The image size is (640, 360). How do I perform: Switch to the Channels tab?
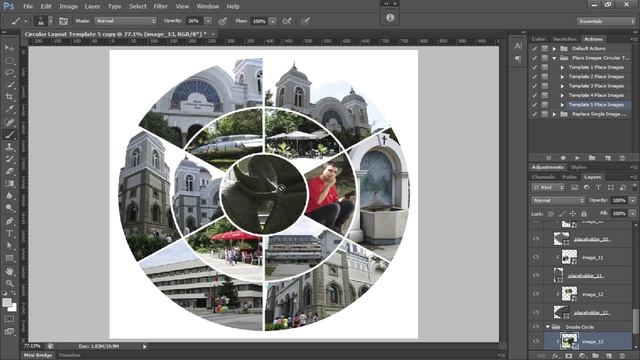click(543, 177)
